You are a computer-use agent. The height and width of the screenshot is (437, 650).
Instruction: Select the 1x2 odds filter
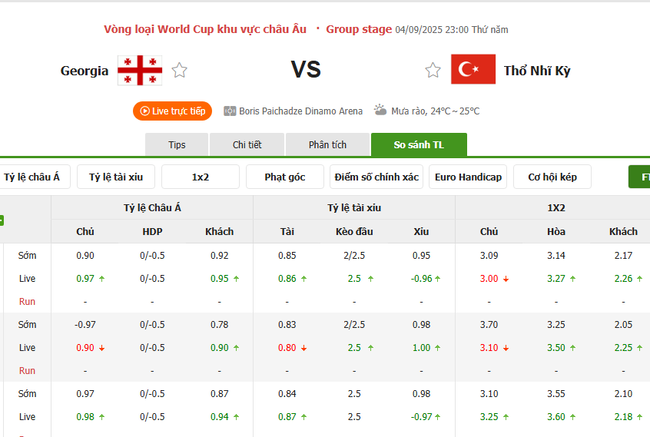(x=200, y=177)
